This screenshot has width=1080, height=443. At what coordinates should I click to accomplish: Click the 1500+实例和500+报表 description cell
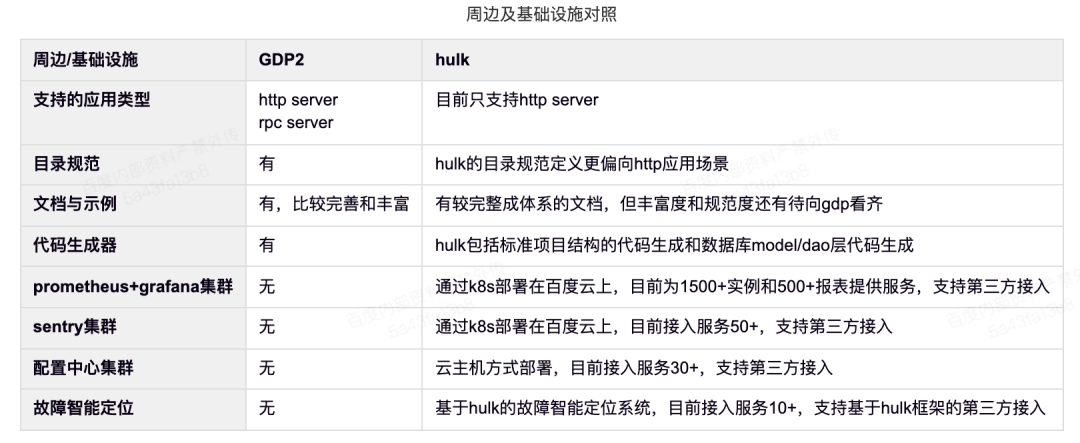pos(743,287)
